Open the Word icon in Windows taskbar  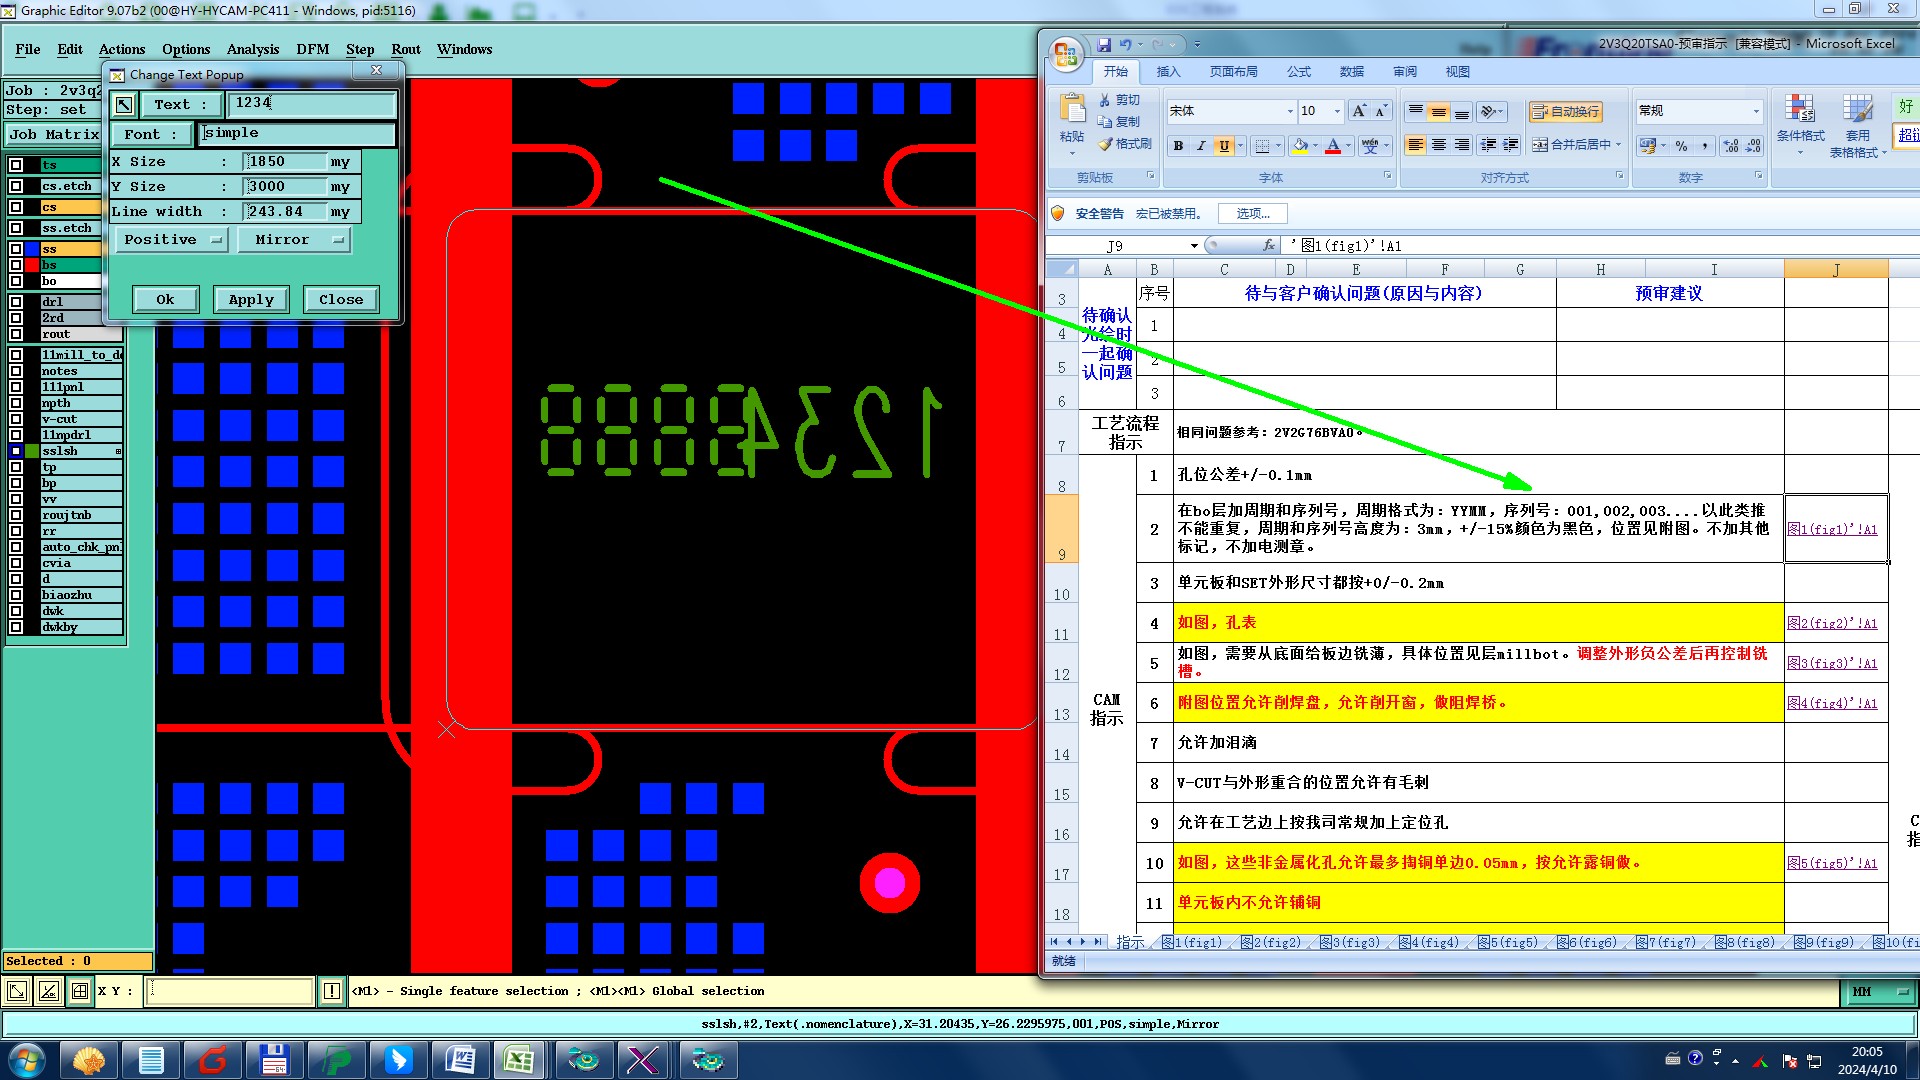pyautogui.click(x=461, y=1059)
